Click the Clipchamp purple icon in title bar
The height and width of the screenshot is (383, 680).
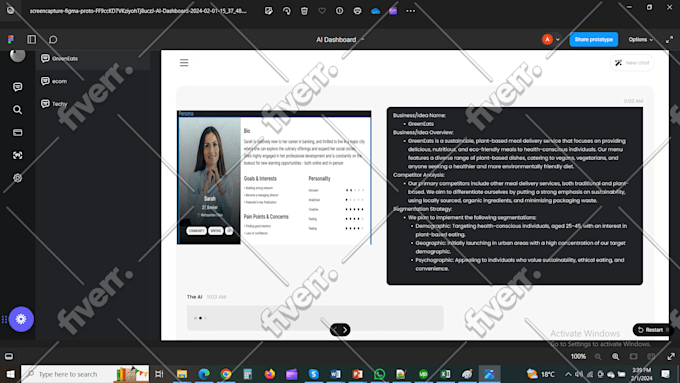[x=393, y=11]
